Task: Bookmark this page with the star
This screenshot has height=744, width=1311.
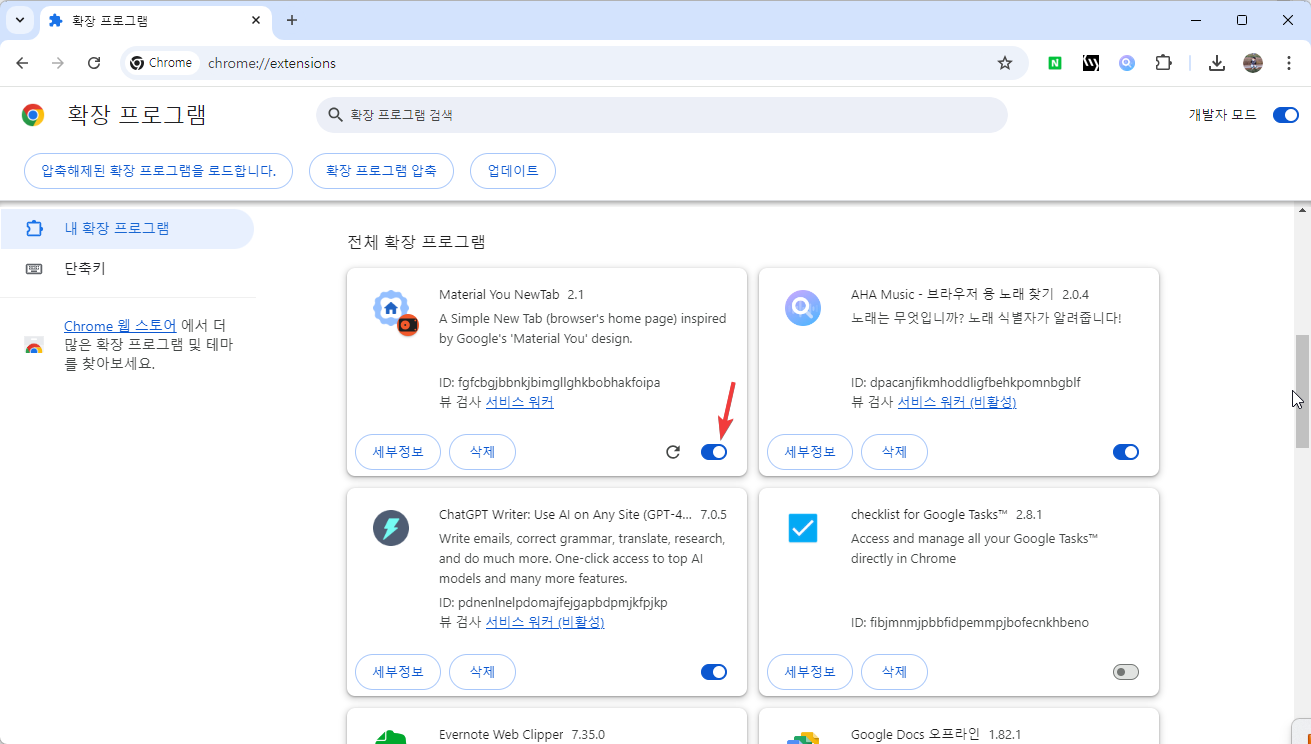Action: tap(1005, 63)
